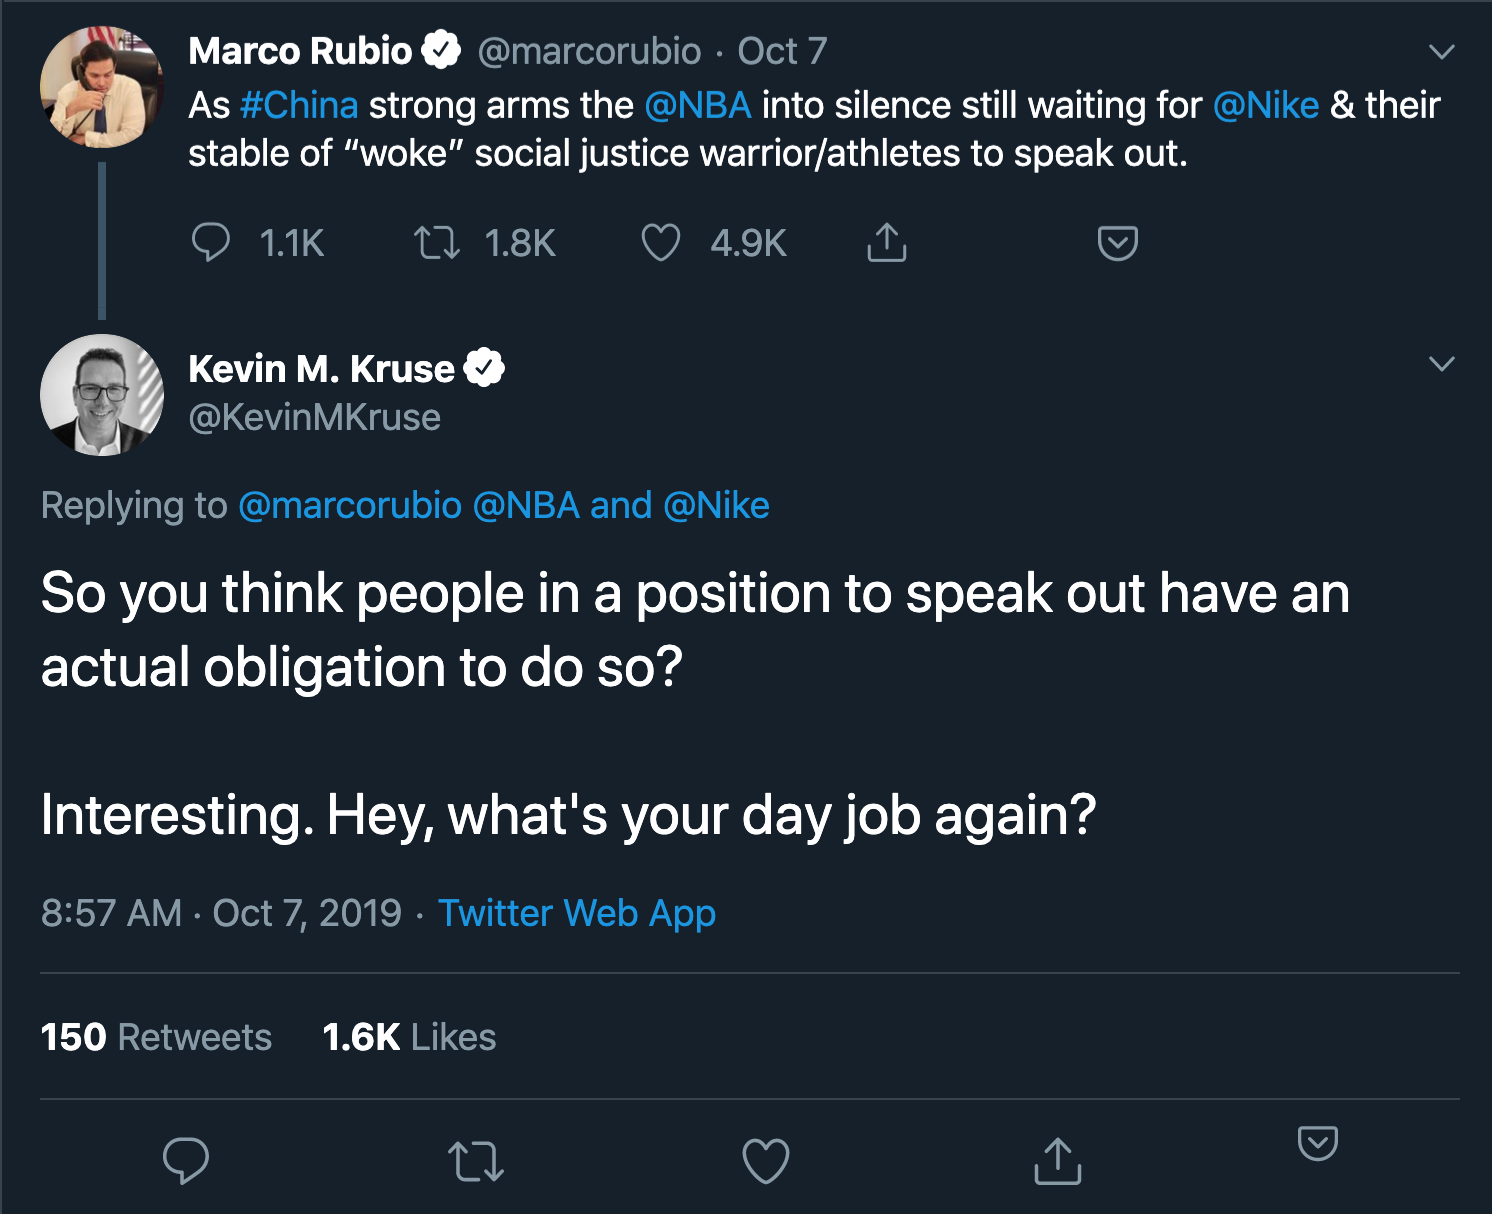Like Kevin Kruse's tweet
The height and width of the screenshot is (1214, 1492).
(x=766, y=1161)
